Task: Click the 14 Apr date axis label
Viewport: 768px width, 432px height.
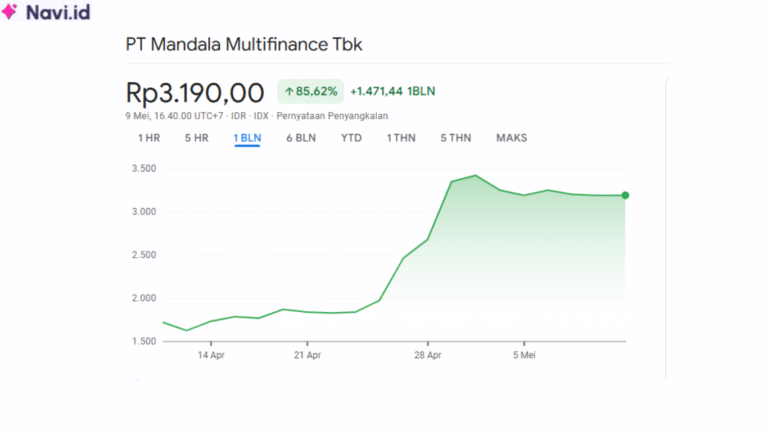Action: 210,355
